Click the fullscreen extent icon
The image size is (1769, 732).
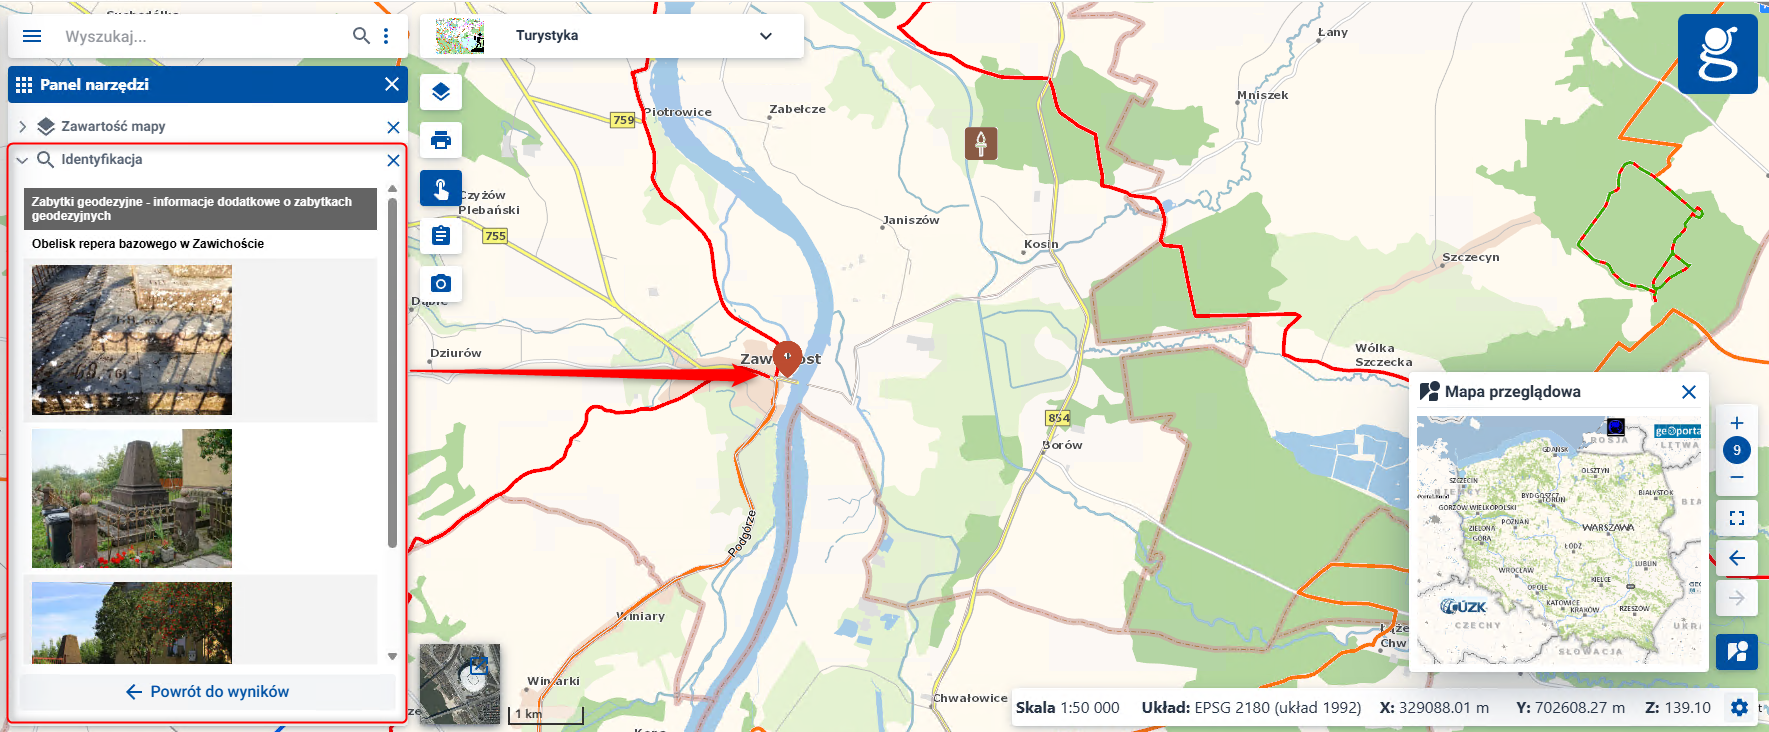[x=1737, y=518]
